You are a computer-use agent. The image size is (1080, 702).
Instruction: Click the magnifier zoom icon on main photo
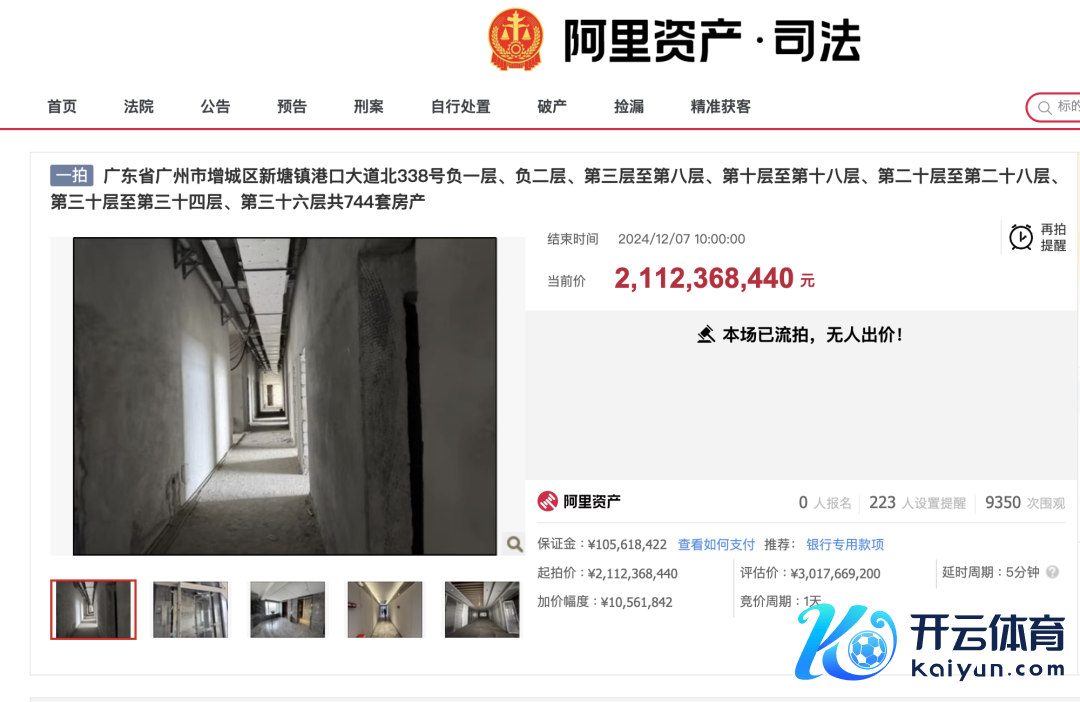(x=515, y=544)
